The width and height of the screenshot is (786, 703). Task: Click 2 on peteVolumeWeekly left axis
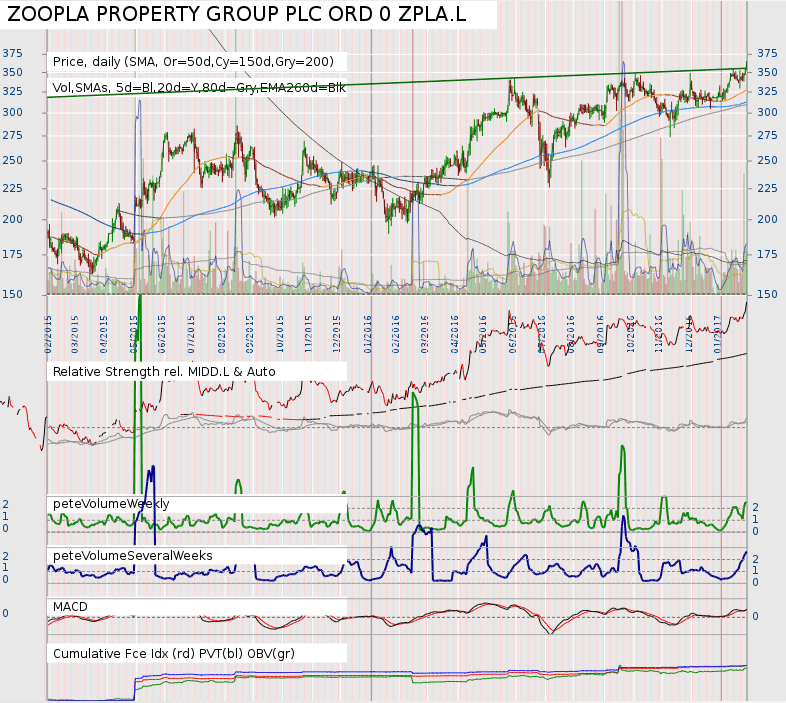point(6,504)
